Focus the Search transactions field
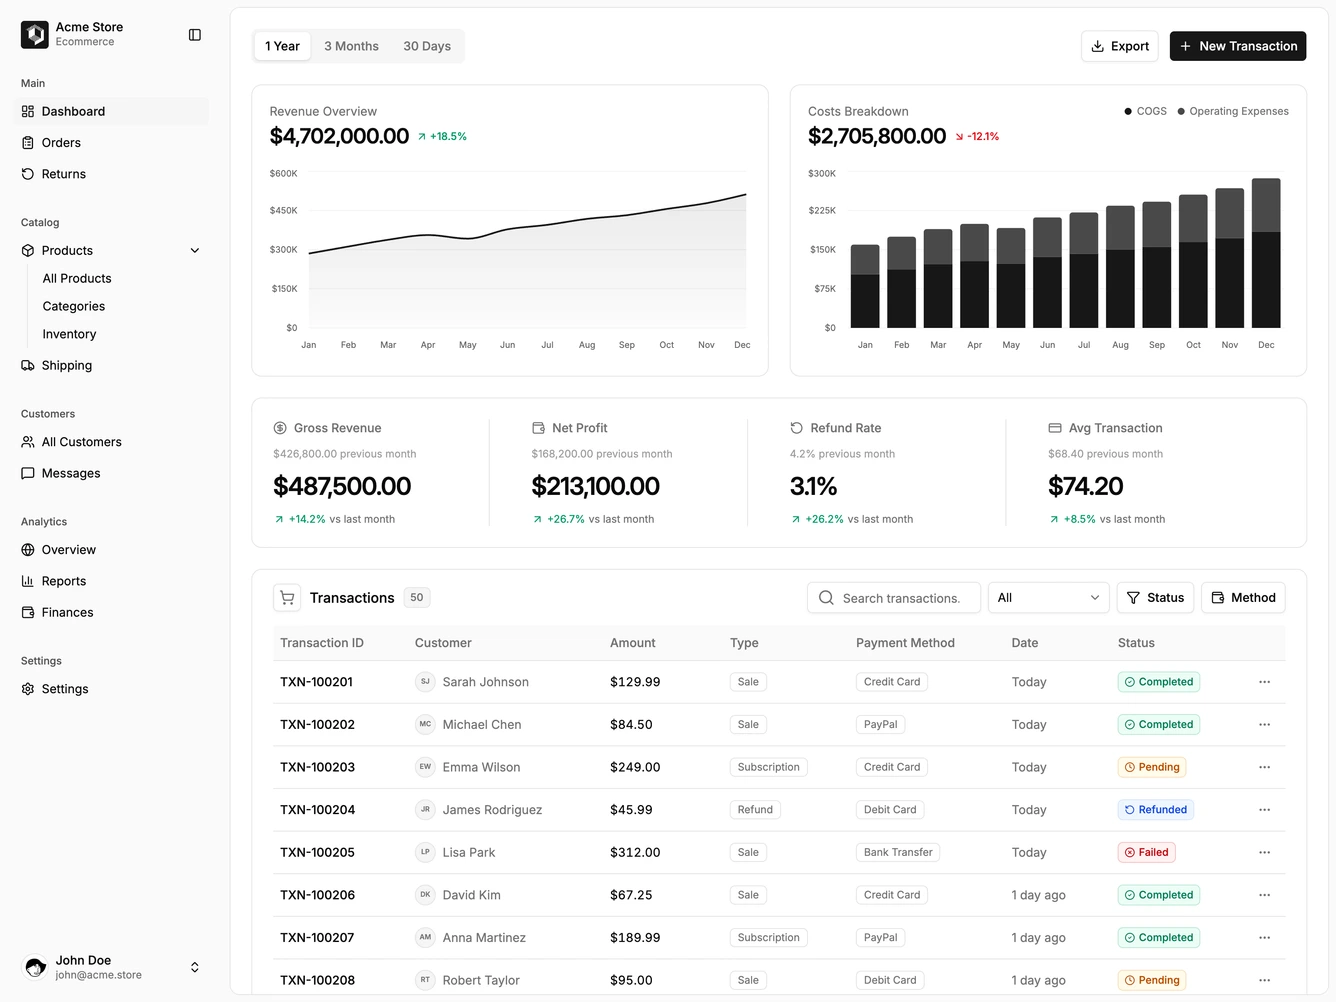 pos(895,598)
